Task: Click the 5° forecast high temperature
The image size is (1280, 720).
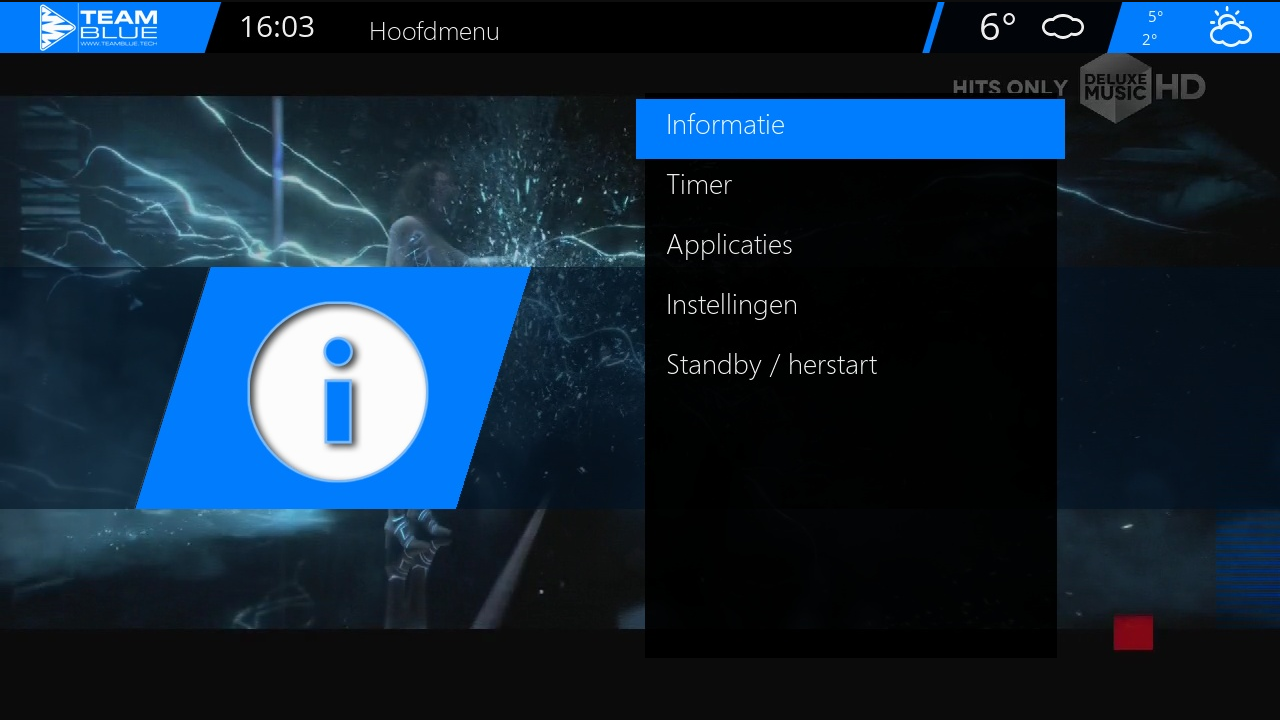Action: [1155, 17]
